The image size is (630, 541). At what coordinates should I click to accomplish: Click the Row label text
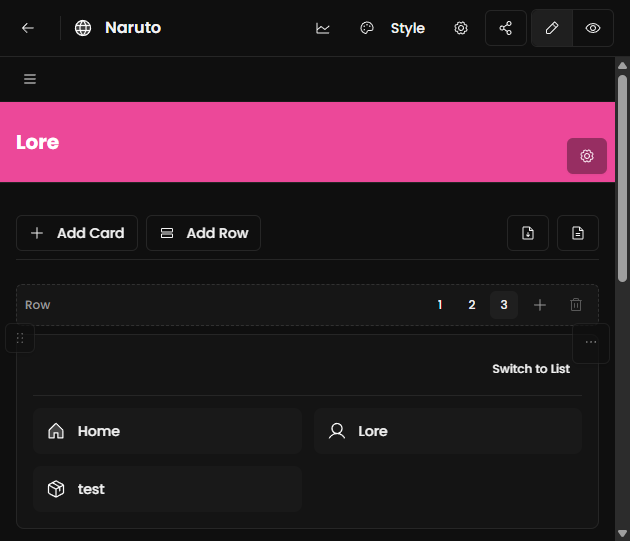coord(38,305)
